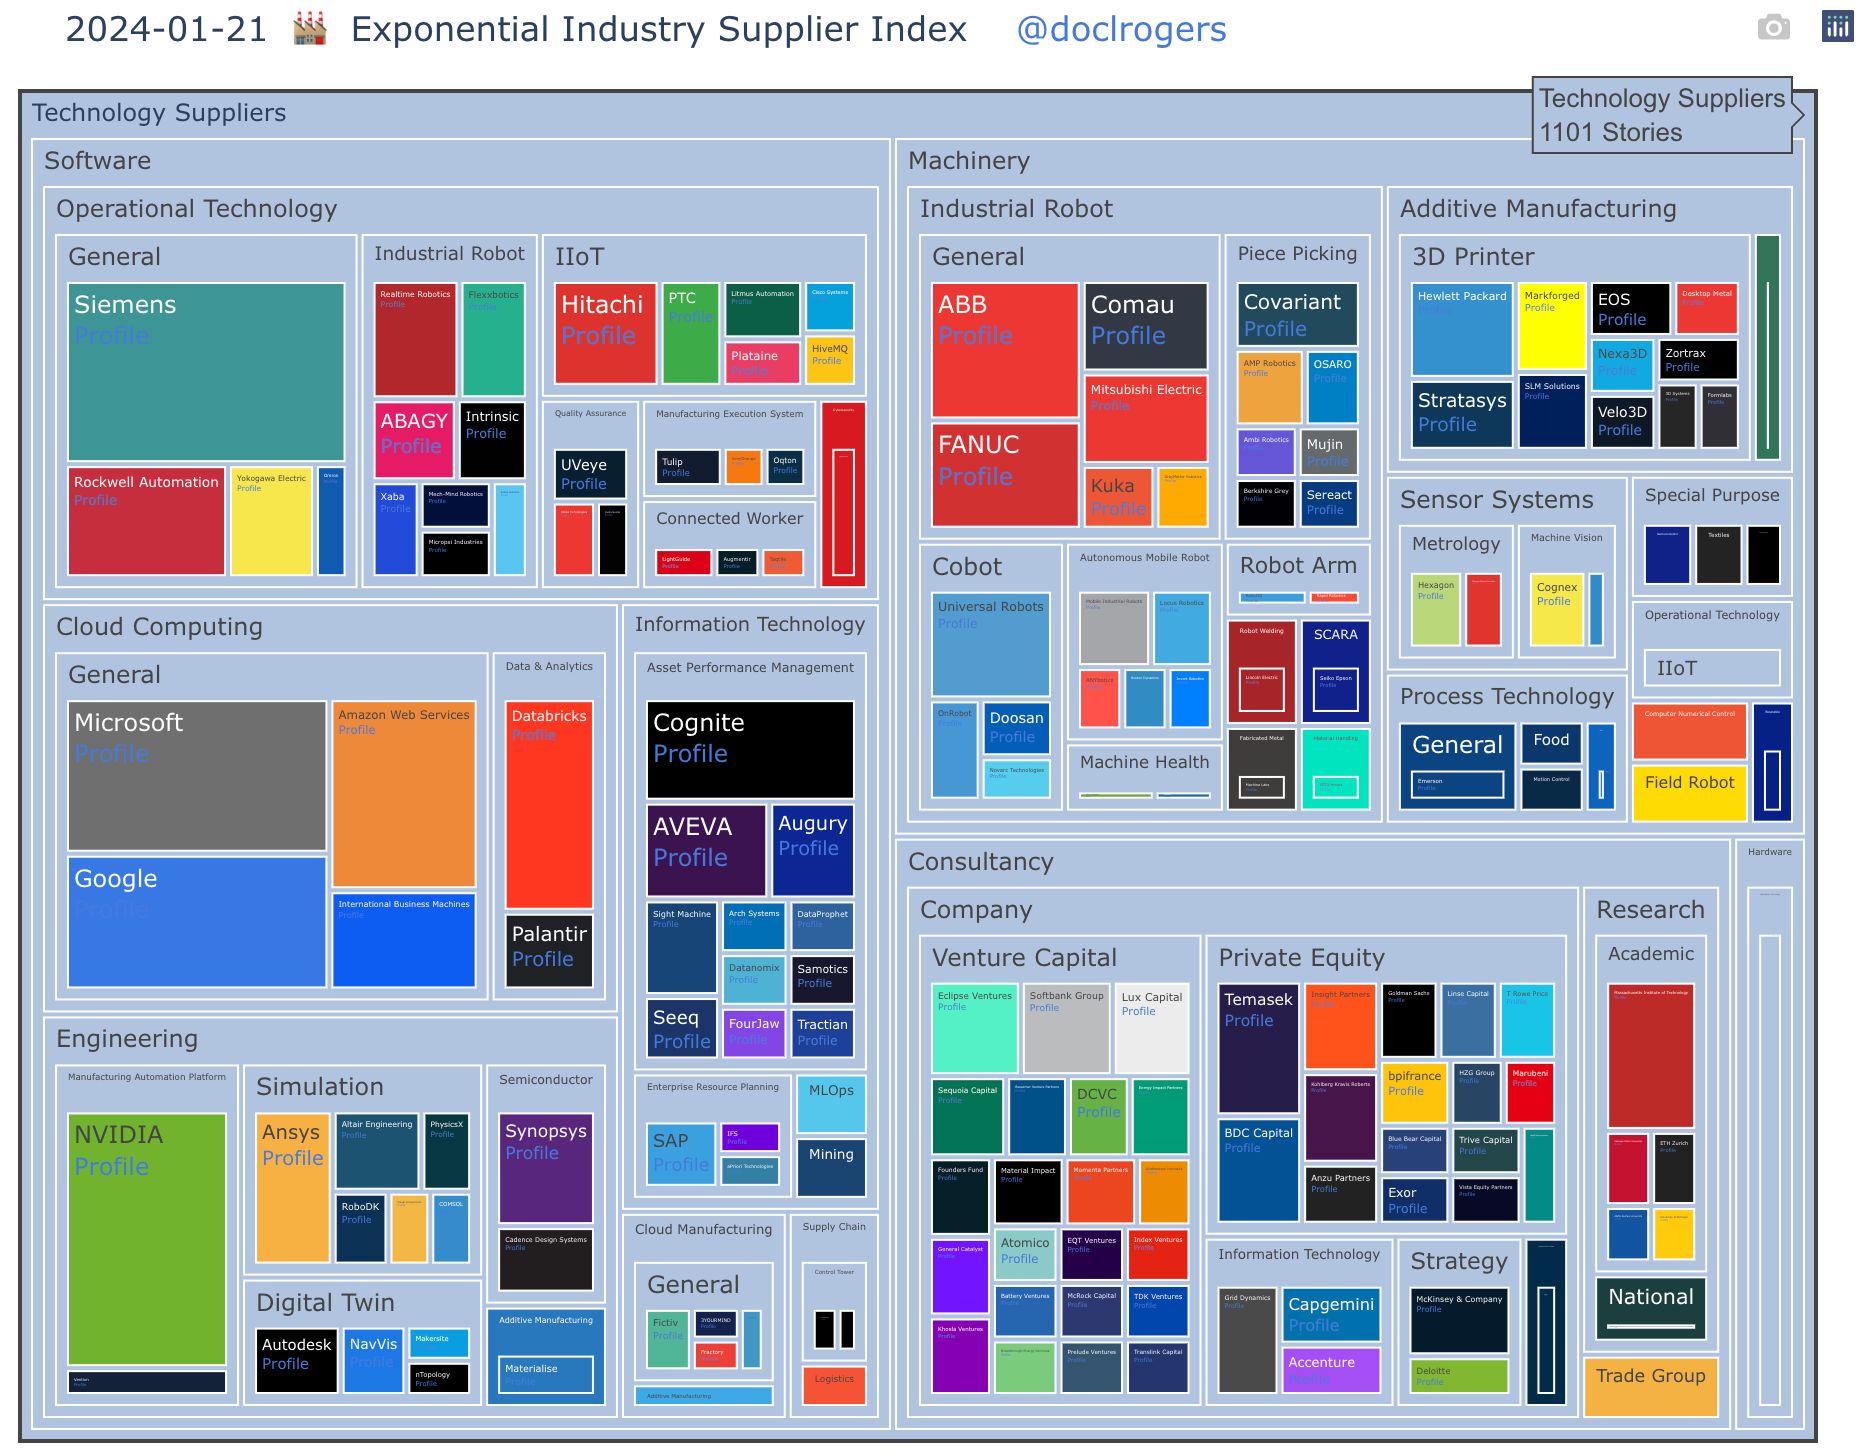Screen dimensions: 1868x1454
Task: Expand the Cloud Computing group header
Action: pos(159,627)
